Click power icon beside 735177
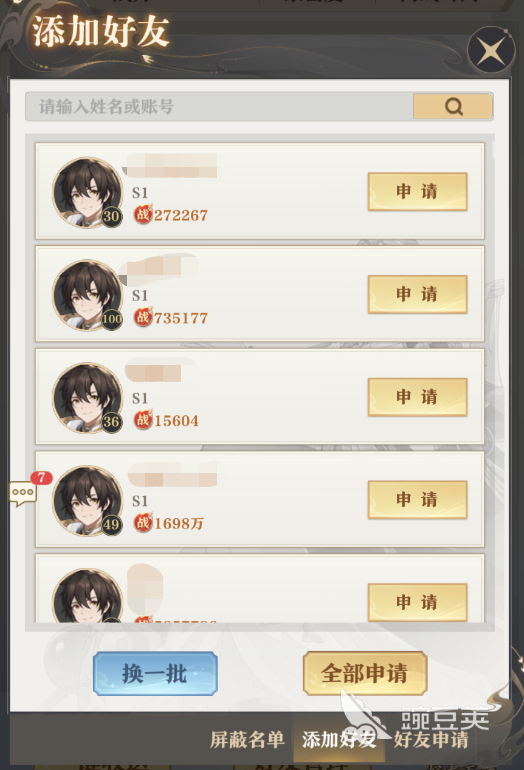The image size is (524, 770). pyautogui.click(x=143, y=317)
